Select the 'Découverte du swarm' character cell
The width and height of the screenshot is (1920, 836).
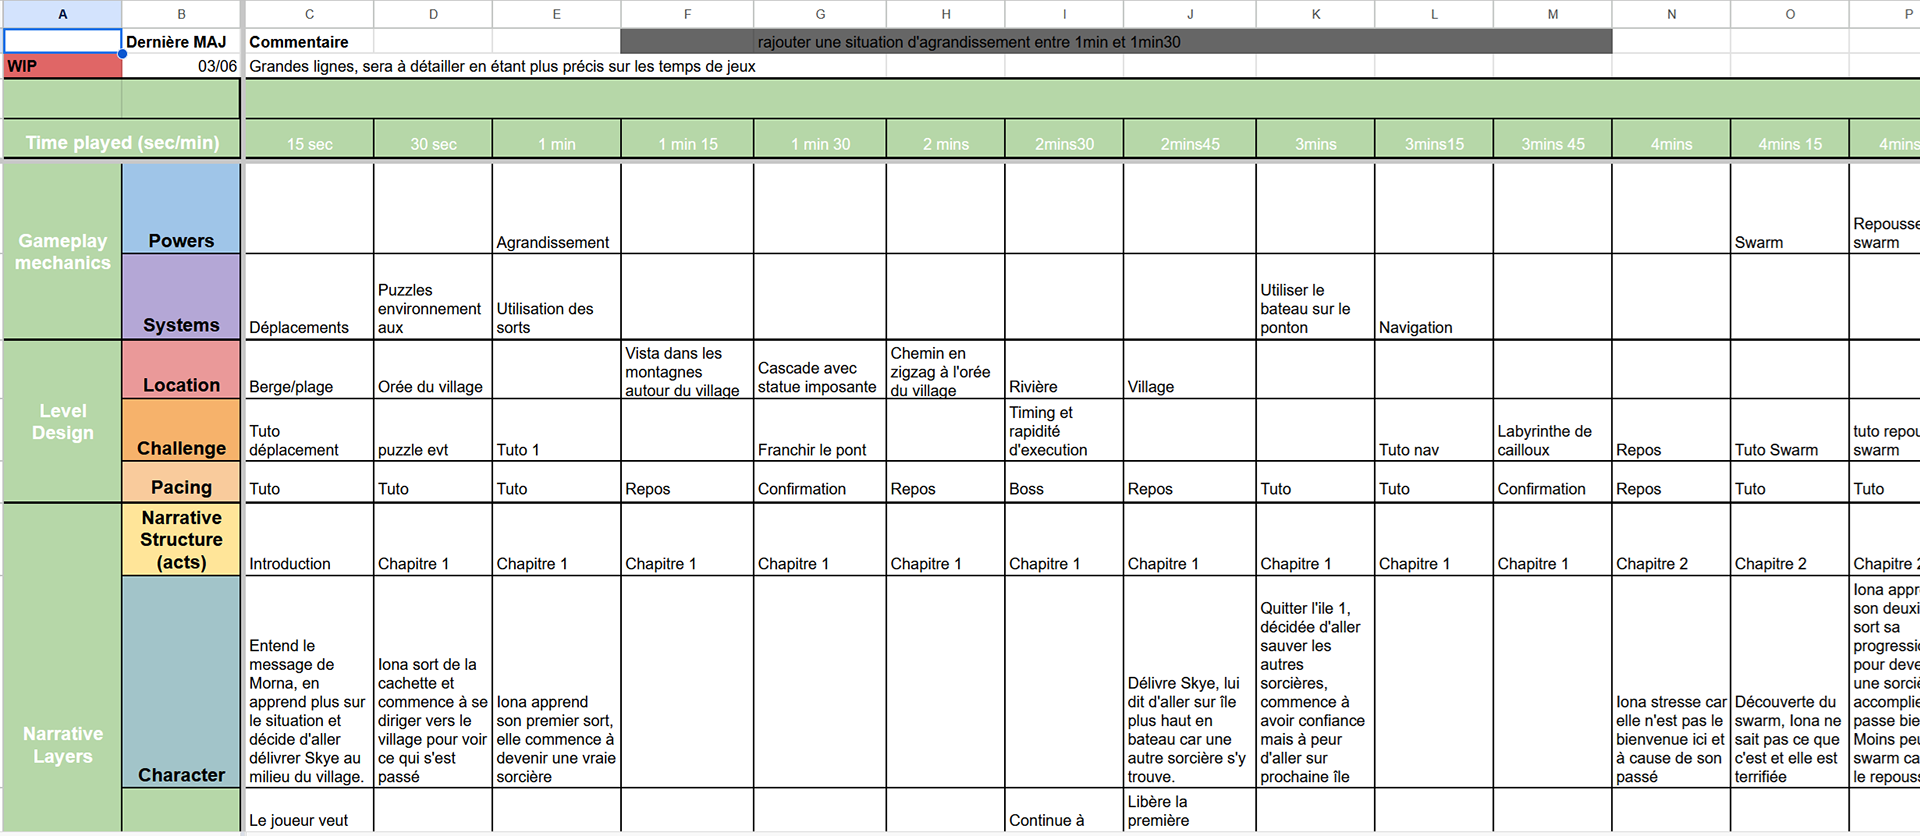(1790, 682)
